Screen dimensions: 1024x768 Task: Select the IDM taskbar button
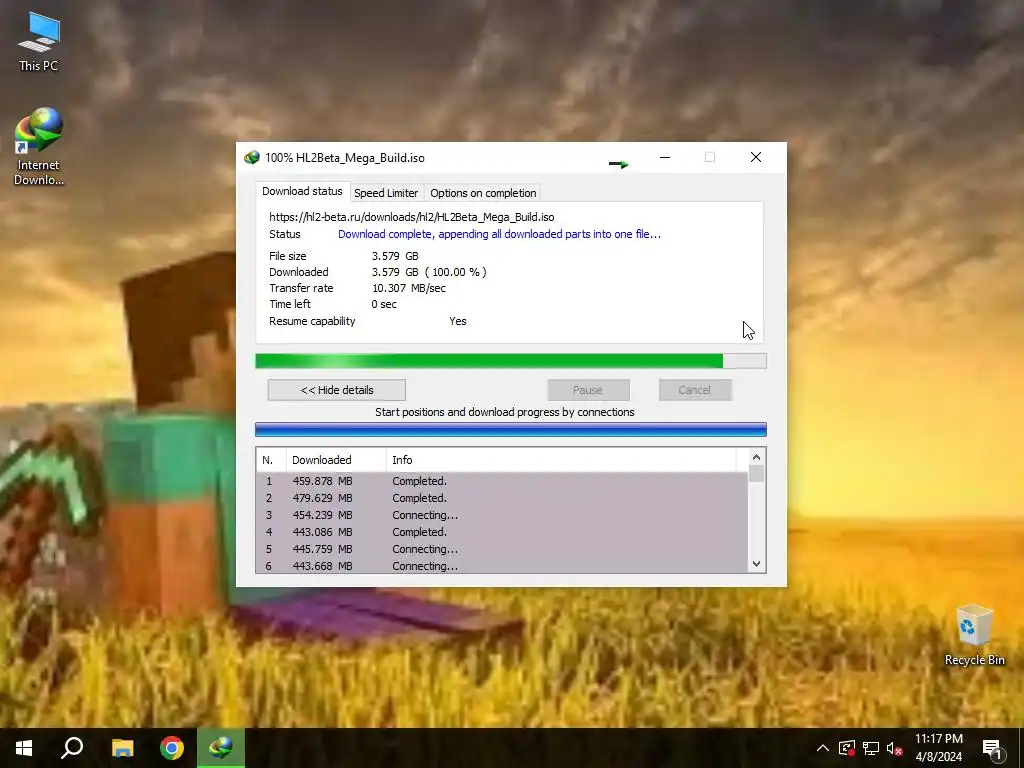(221, 748)
